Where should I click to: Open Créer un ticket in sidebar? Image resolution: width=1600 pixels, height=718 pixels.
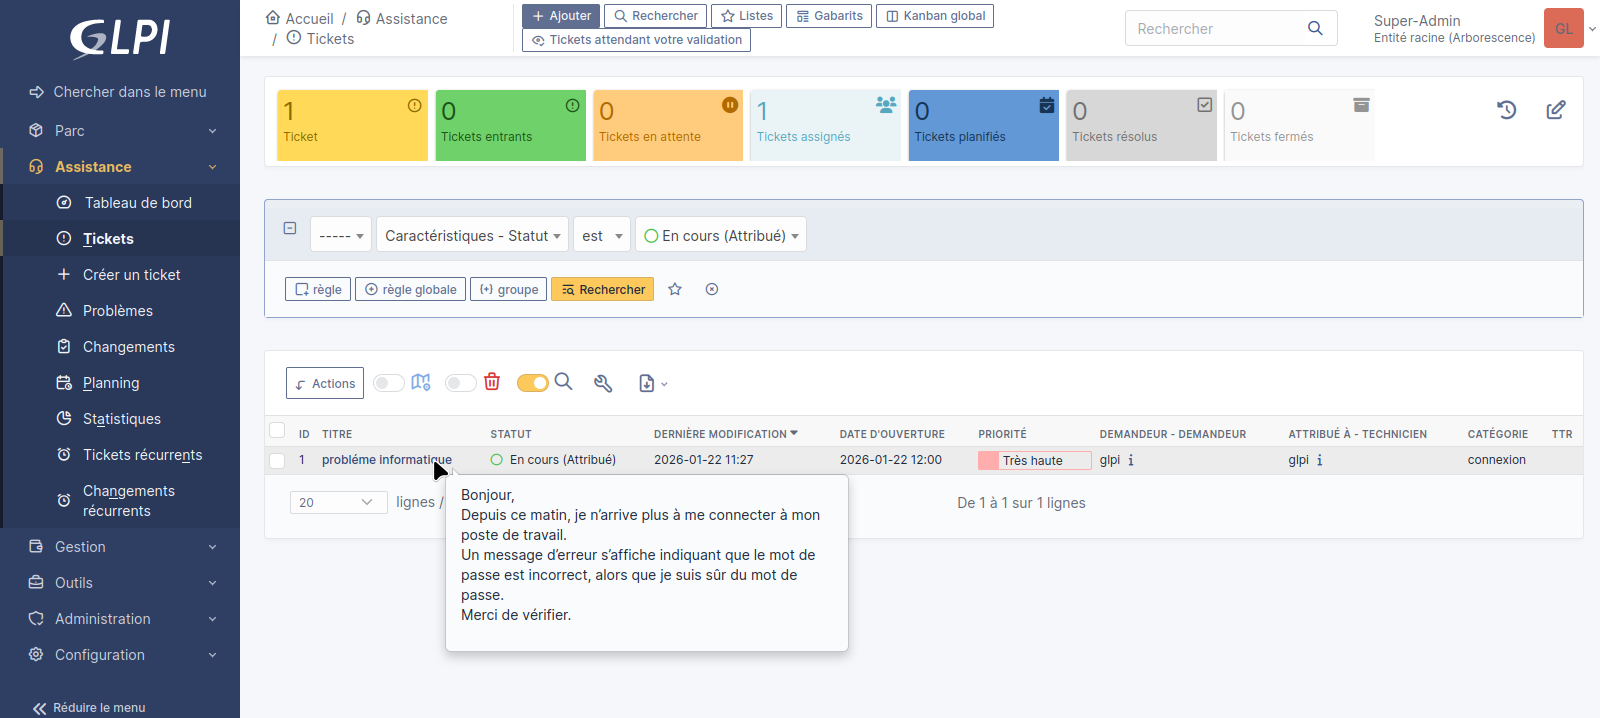[x=132, y=275]
